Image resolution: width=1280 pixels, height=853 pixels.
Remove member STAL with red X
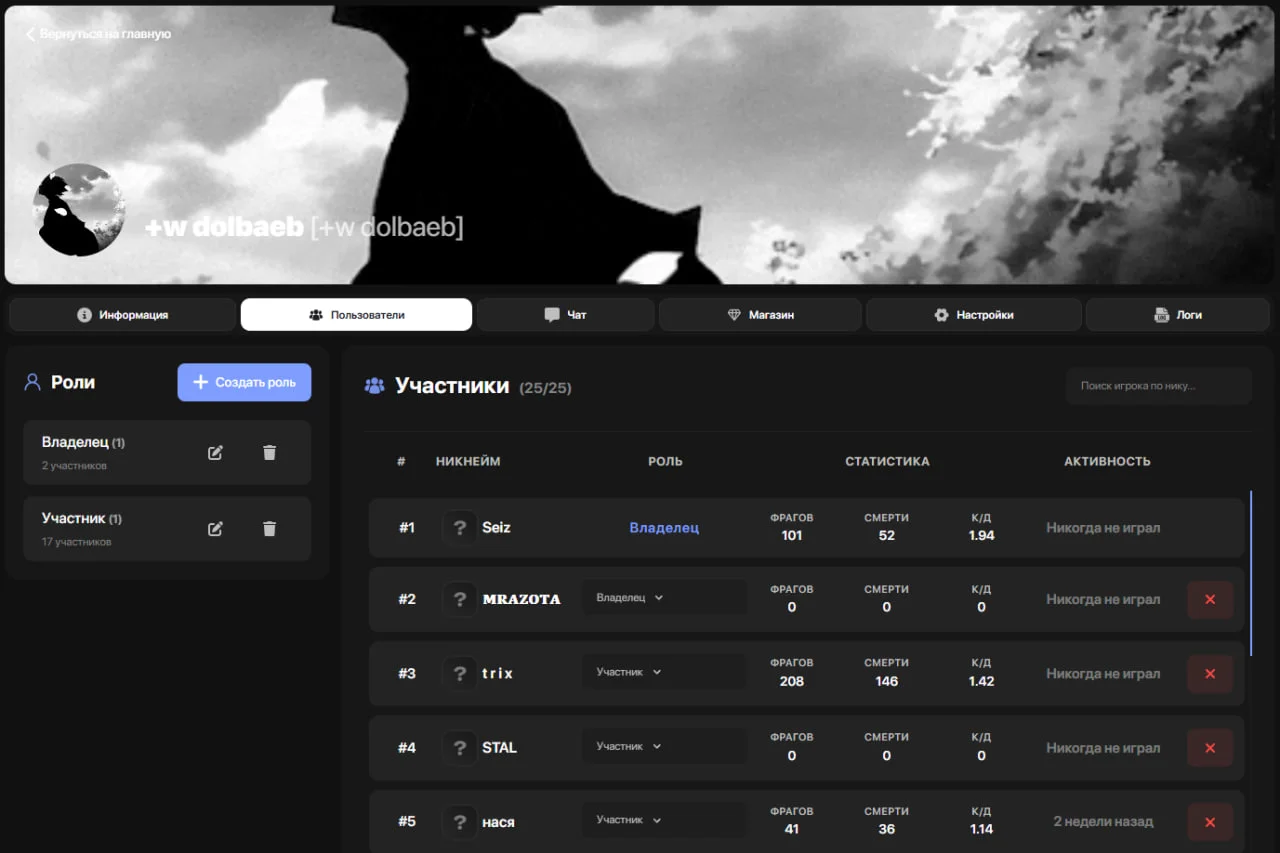tap(1210, 748)
